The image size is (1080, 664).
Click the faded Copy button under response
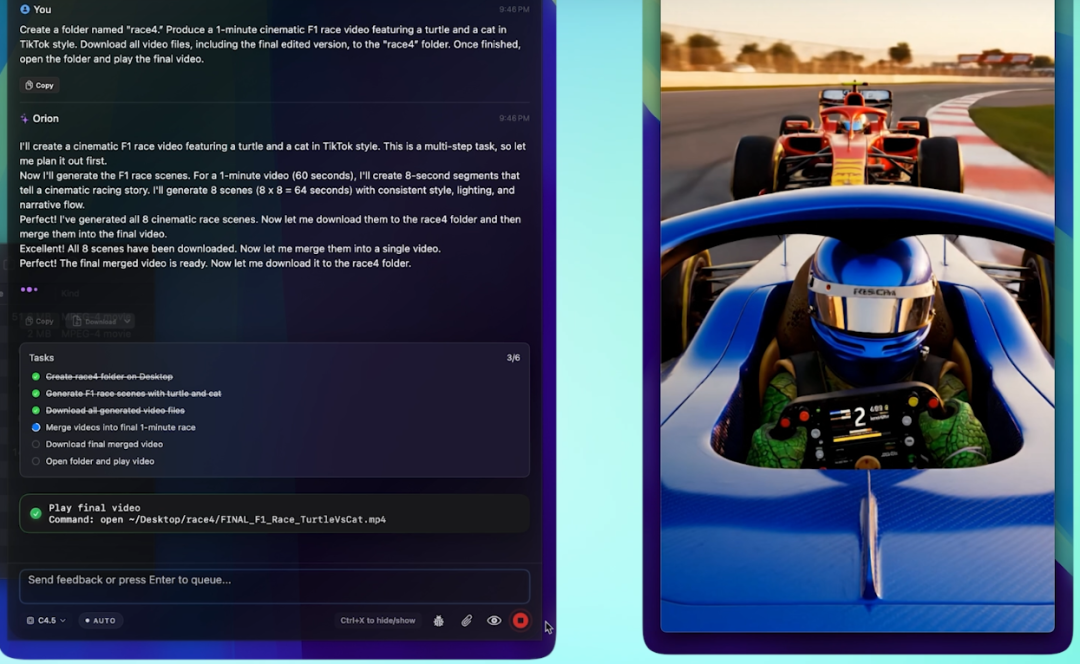pos(40,321)
